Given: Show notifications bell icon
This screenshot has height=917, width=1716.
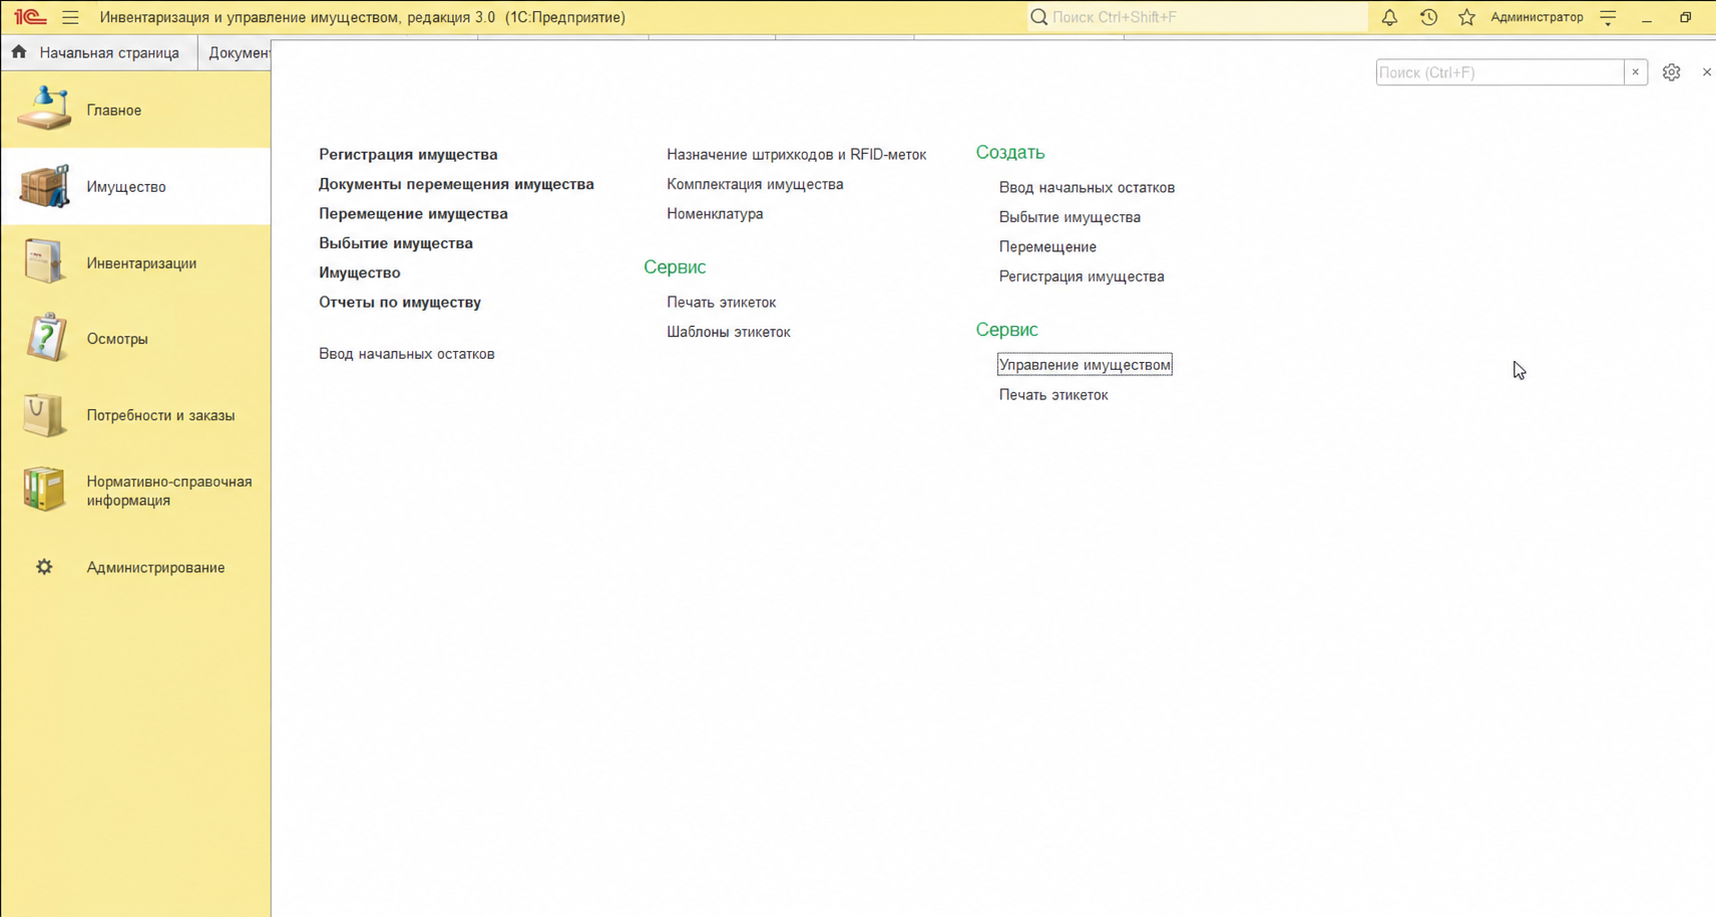Looking at the screenshot, I should pos(1389,17).
